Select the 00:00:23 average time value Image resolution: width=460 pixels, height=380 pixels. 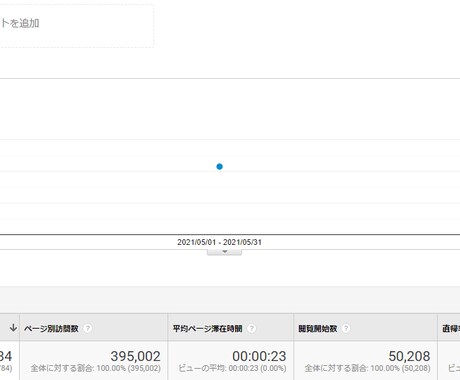tap(259, 356)
